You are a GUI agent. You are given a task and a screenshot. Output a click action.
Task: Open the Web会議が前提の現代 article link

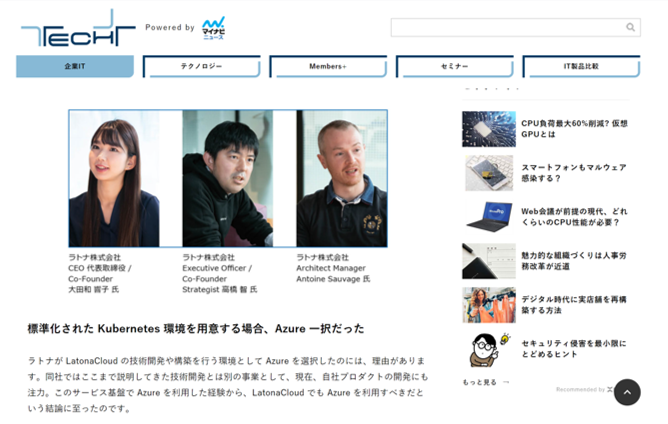coord(574,217)
